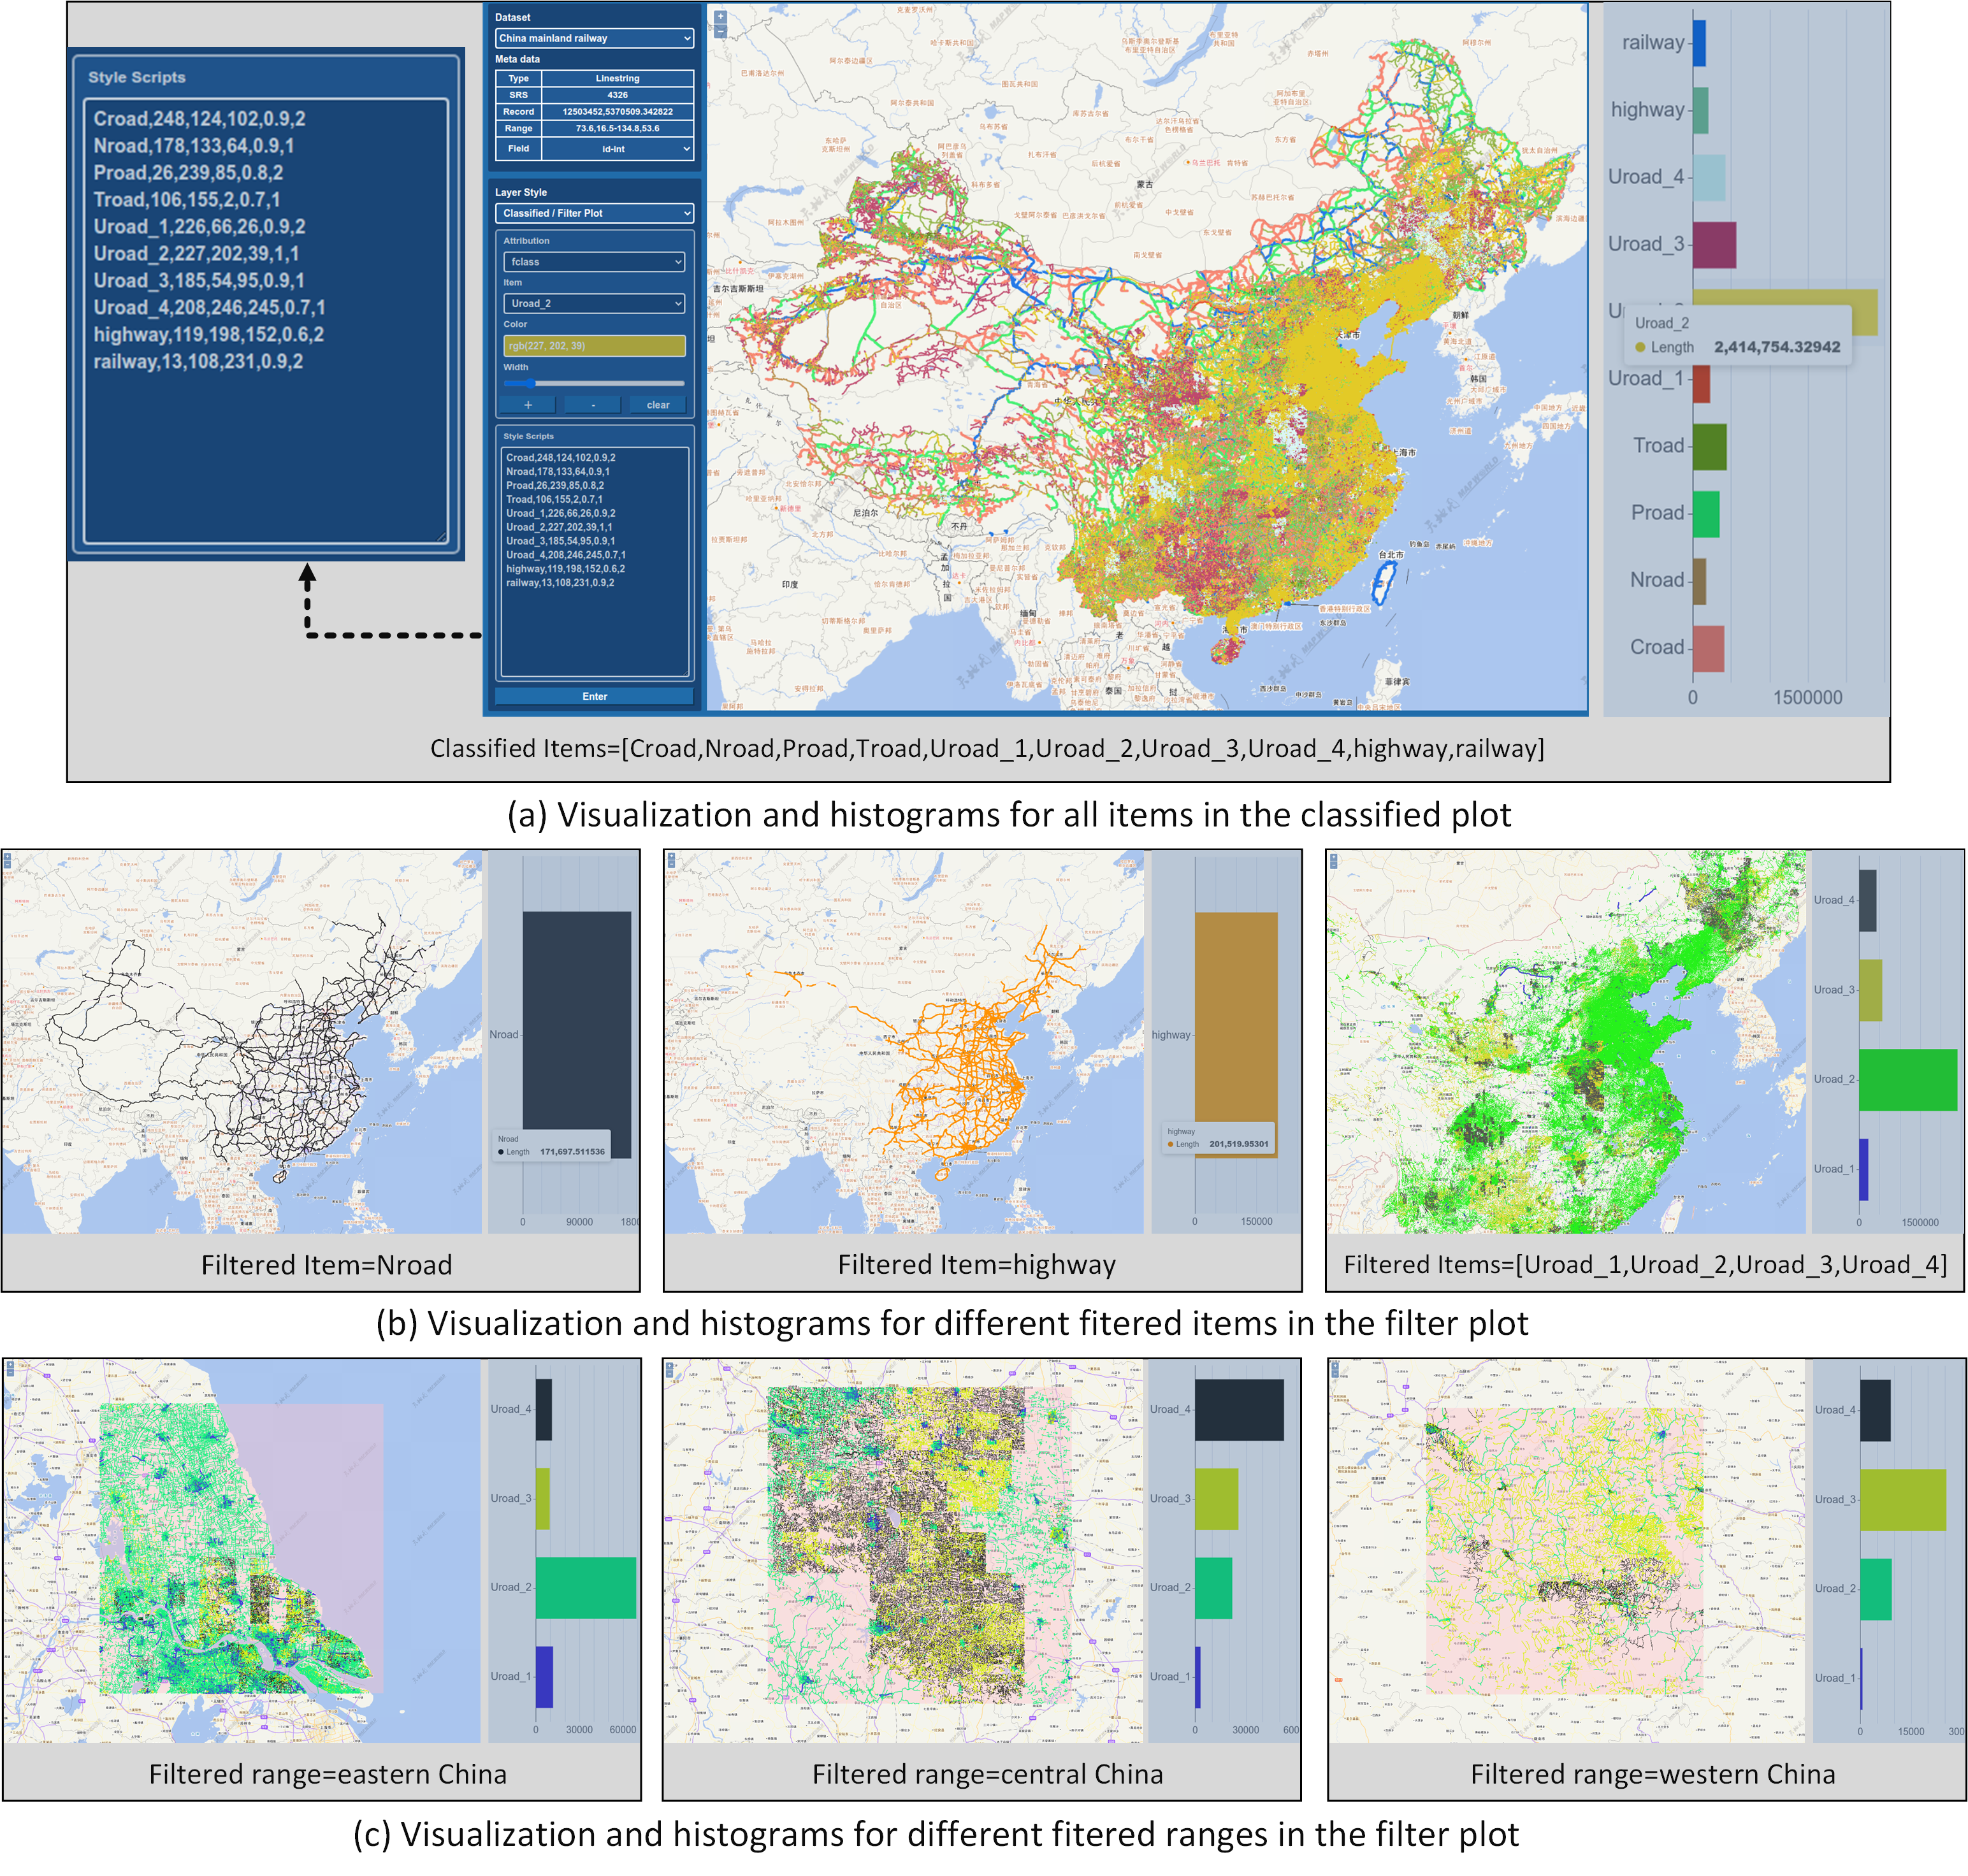Click the 'Linestring' Type cell in Meta data
The width and height of the screenshot is (1968, 1876).
tap(617, 78)
